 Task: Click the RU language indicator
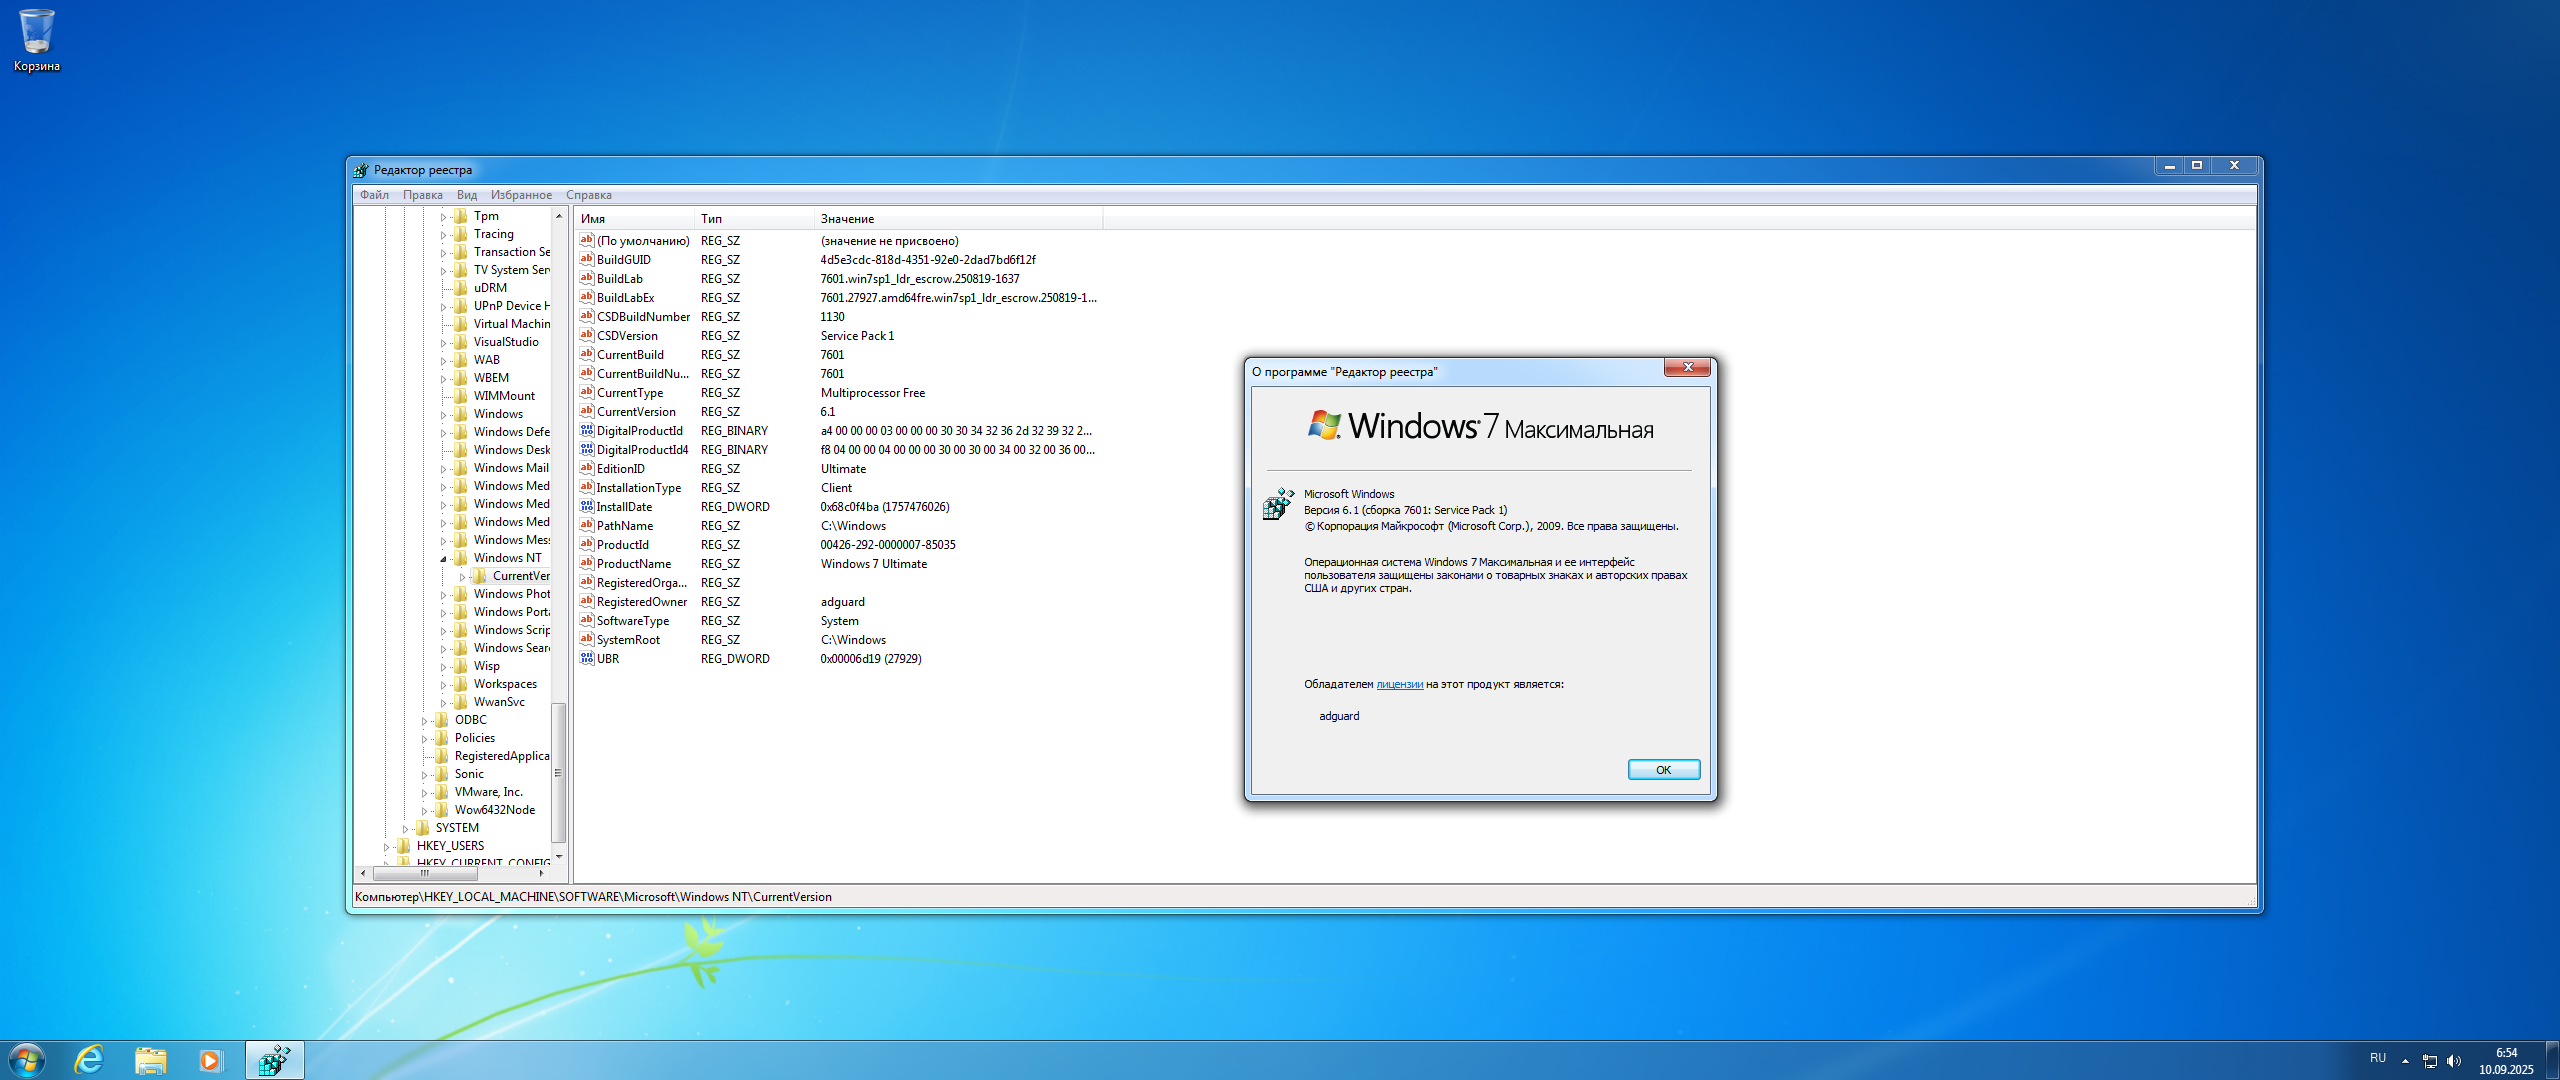pos(2378,1058)
